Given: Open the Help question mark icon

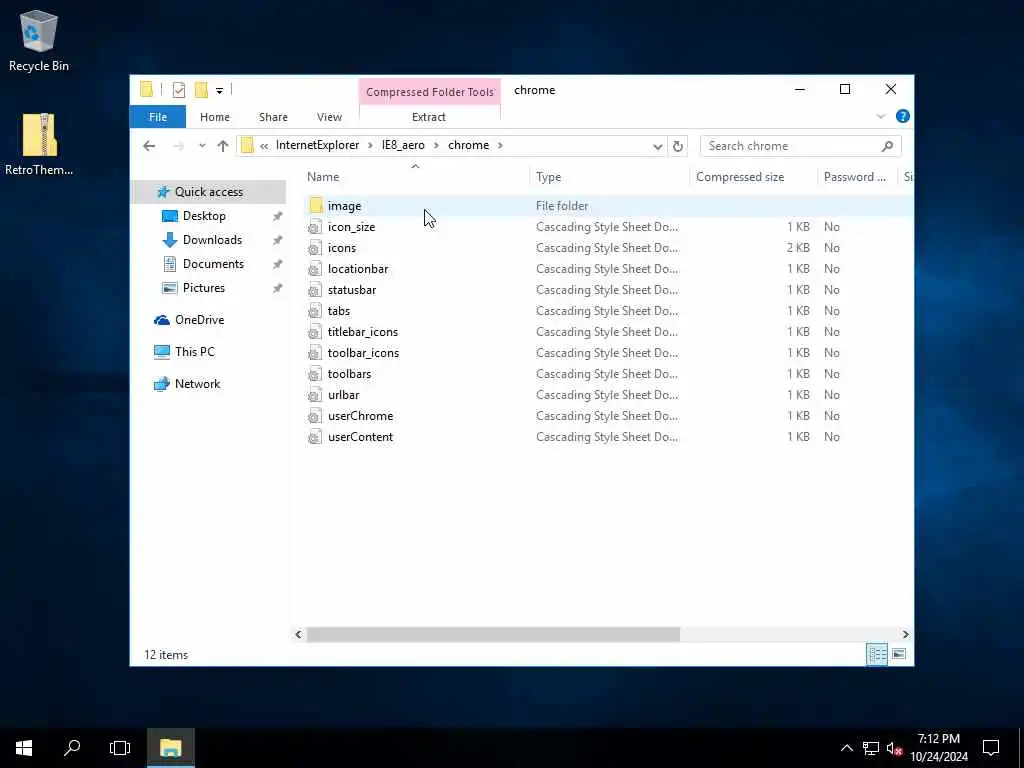Looking at the screenshot, I should (903, 116).
